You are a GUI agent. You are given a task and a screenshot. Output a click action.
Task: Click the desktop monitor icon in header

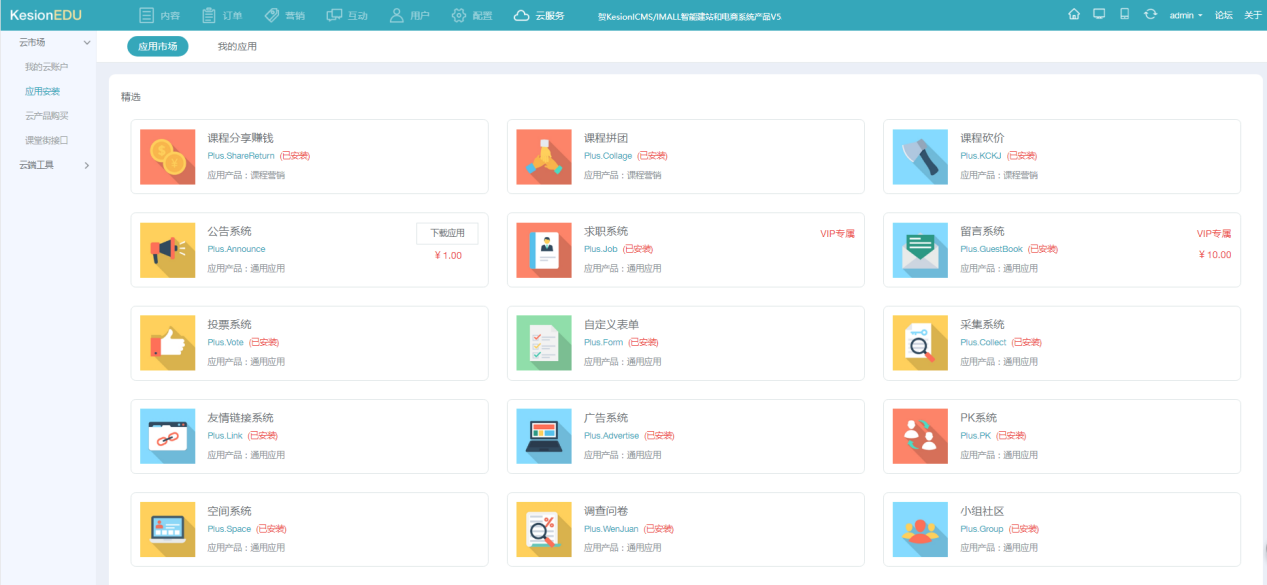tap(1099, 15)
